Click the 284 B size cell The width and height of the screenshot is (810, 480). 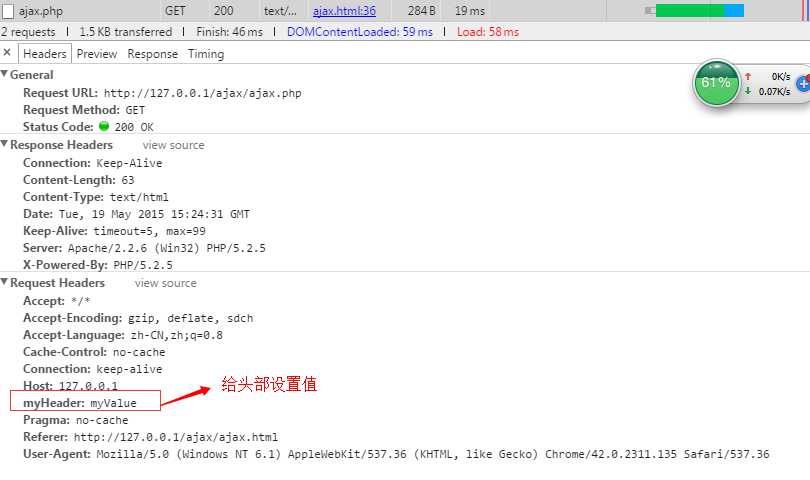click(422, 11)
